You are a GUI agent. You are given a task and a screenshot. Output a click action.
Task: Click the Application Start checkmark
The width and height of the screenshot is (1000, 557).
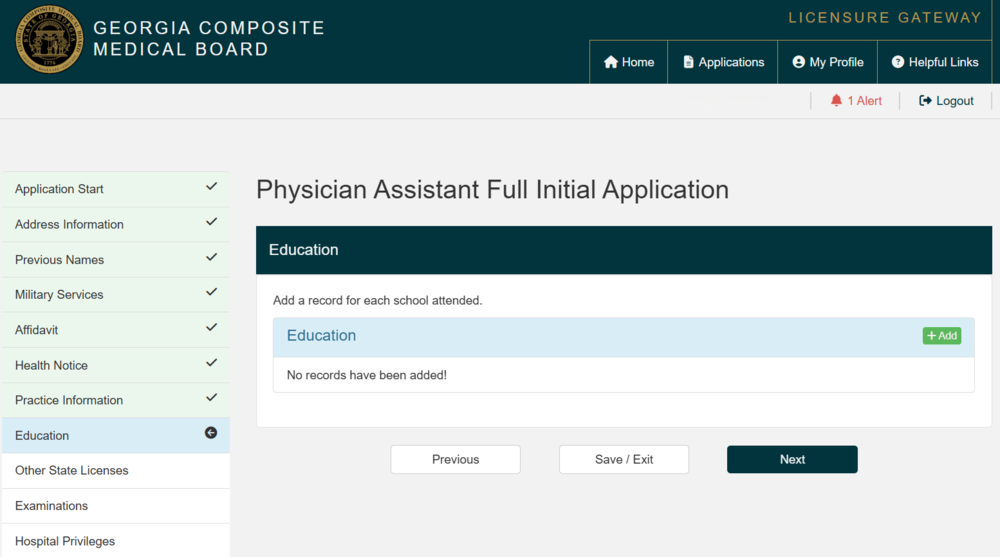(x=211, y=187)
